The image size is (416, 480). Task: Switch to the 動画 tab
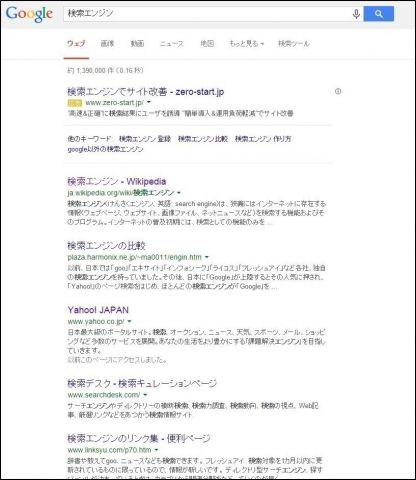pyautogui.click(x=137, y=43)
